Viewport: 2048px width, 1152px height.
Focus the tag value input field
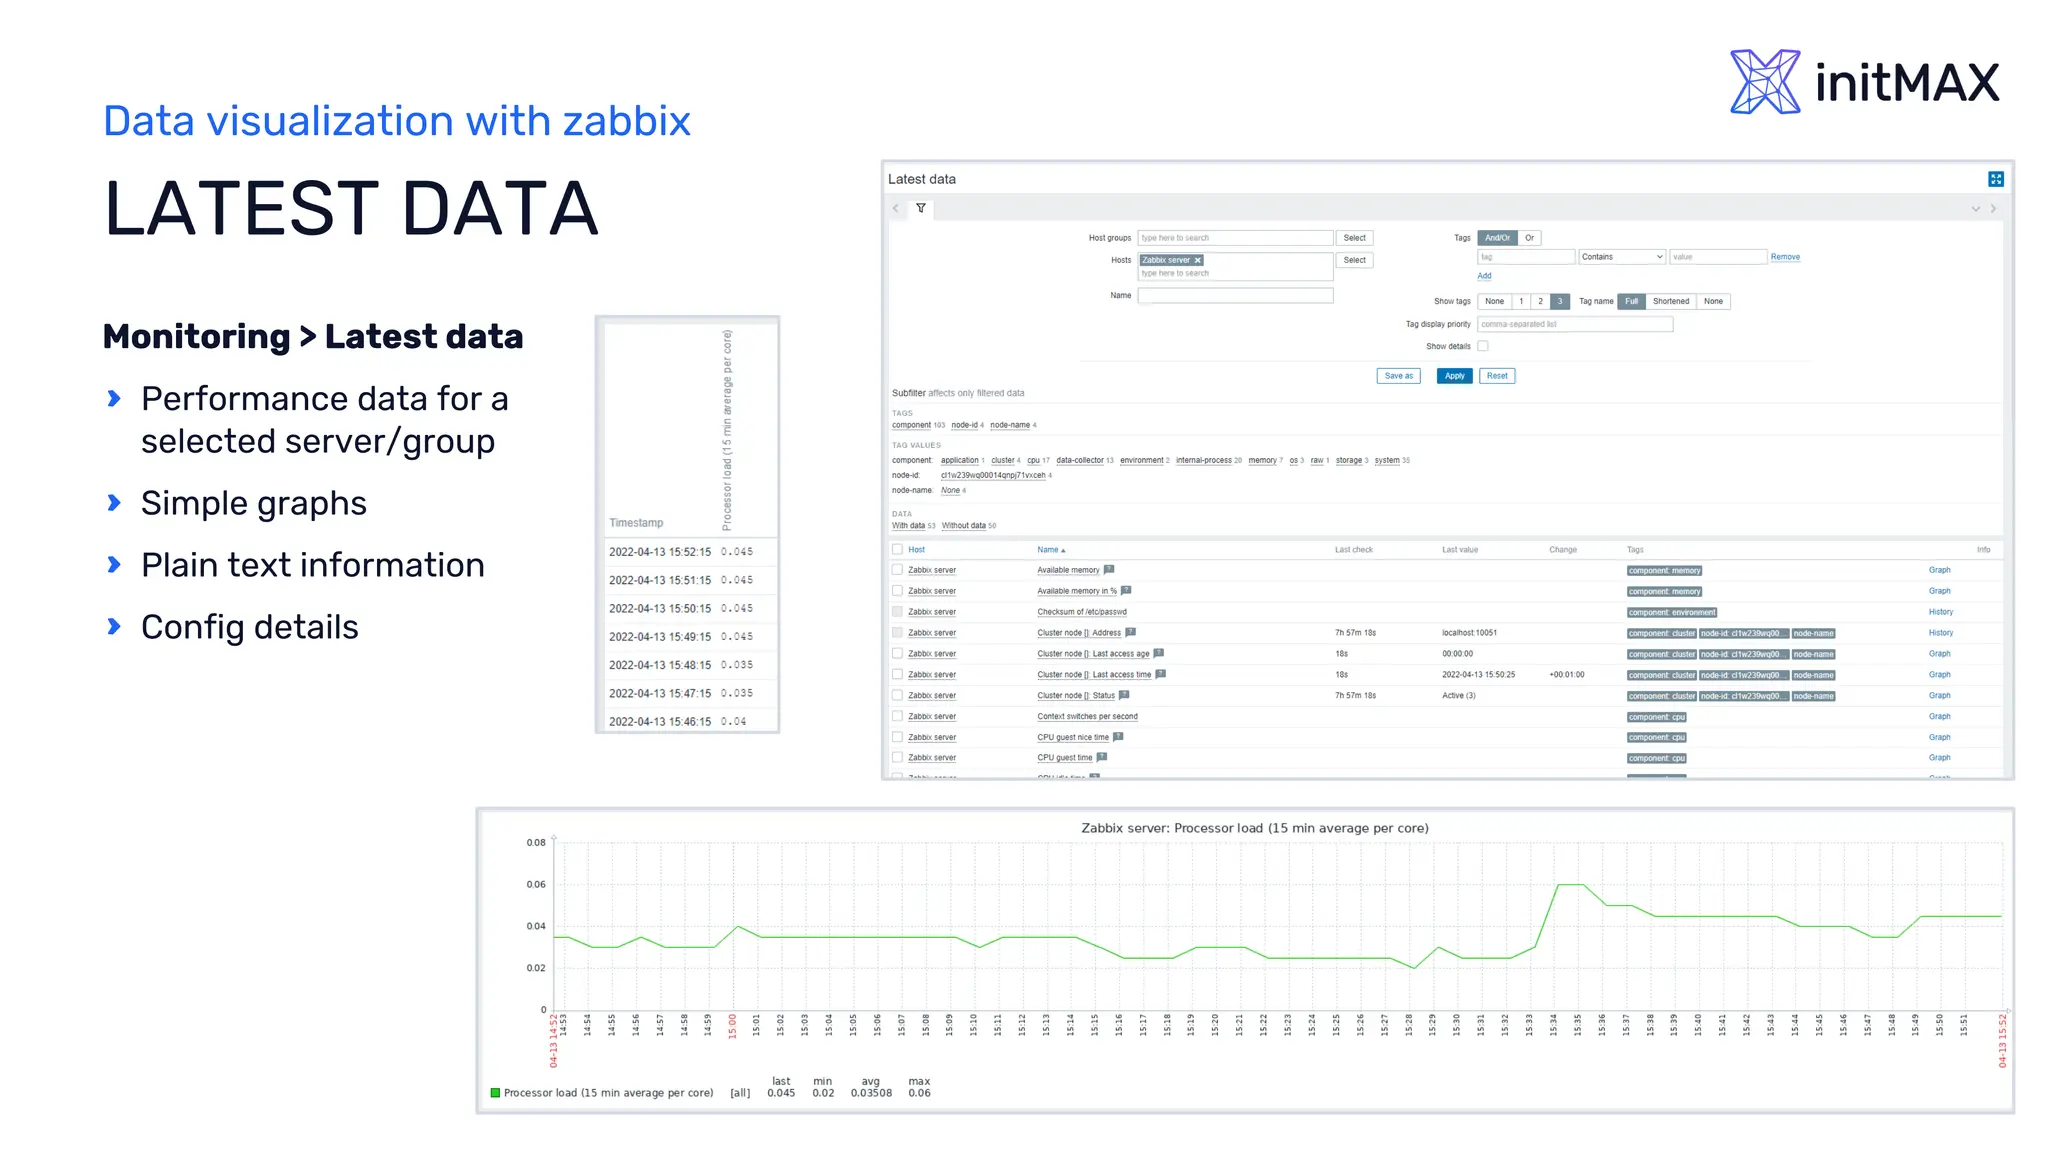pyautogui.click(x=1718, y=257)
